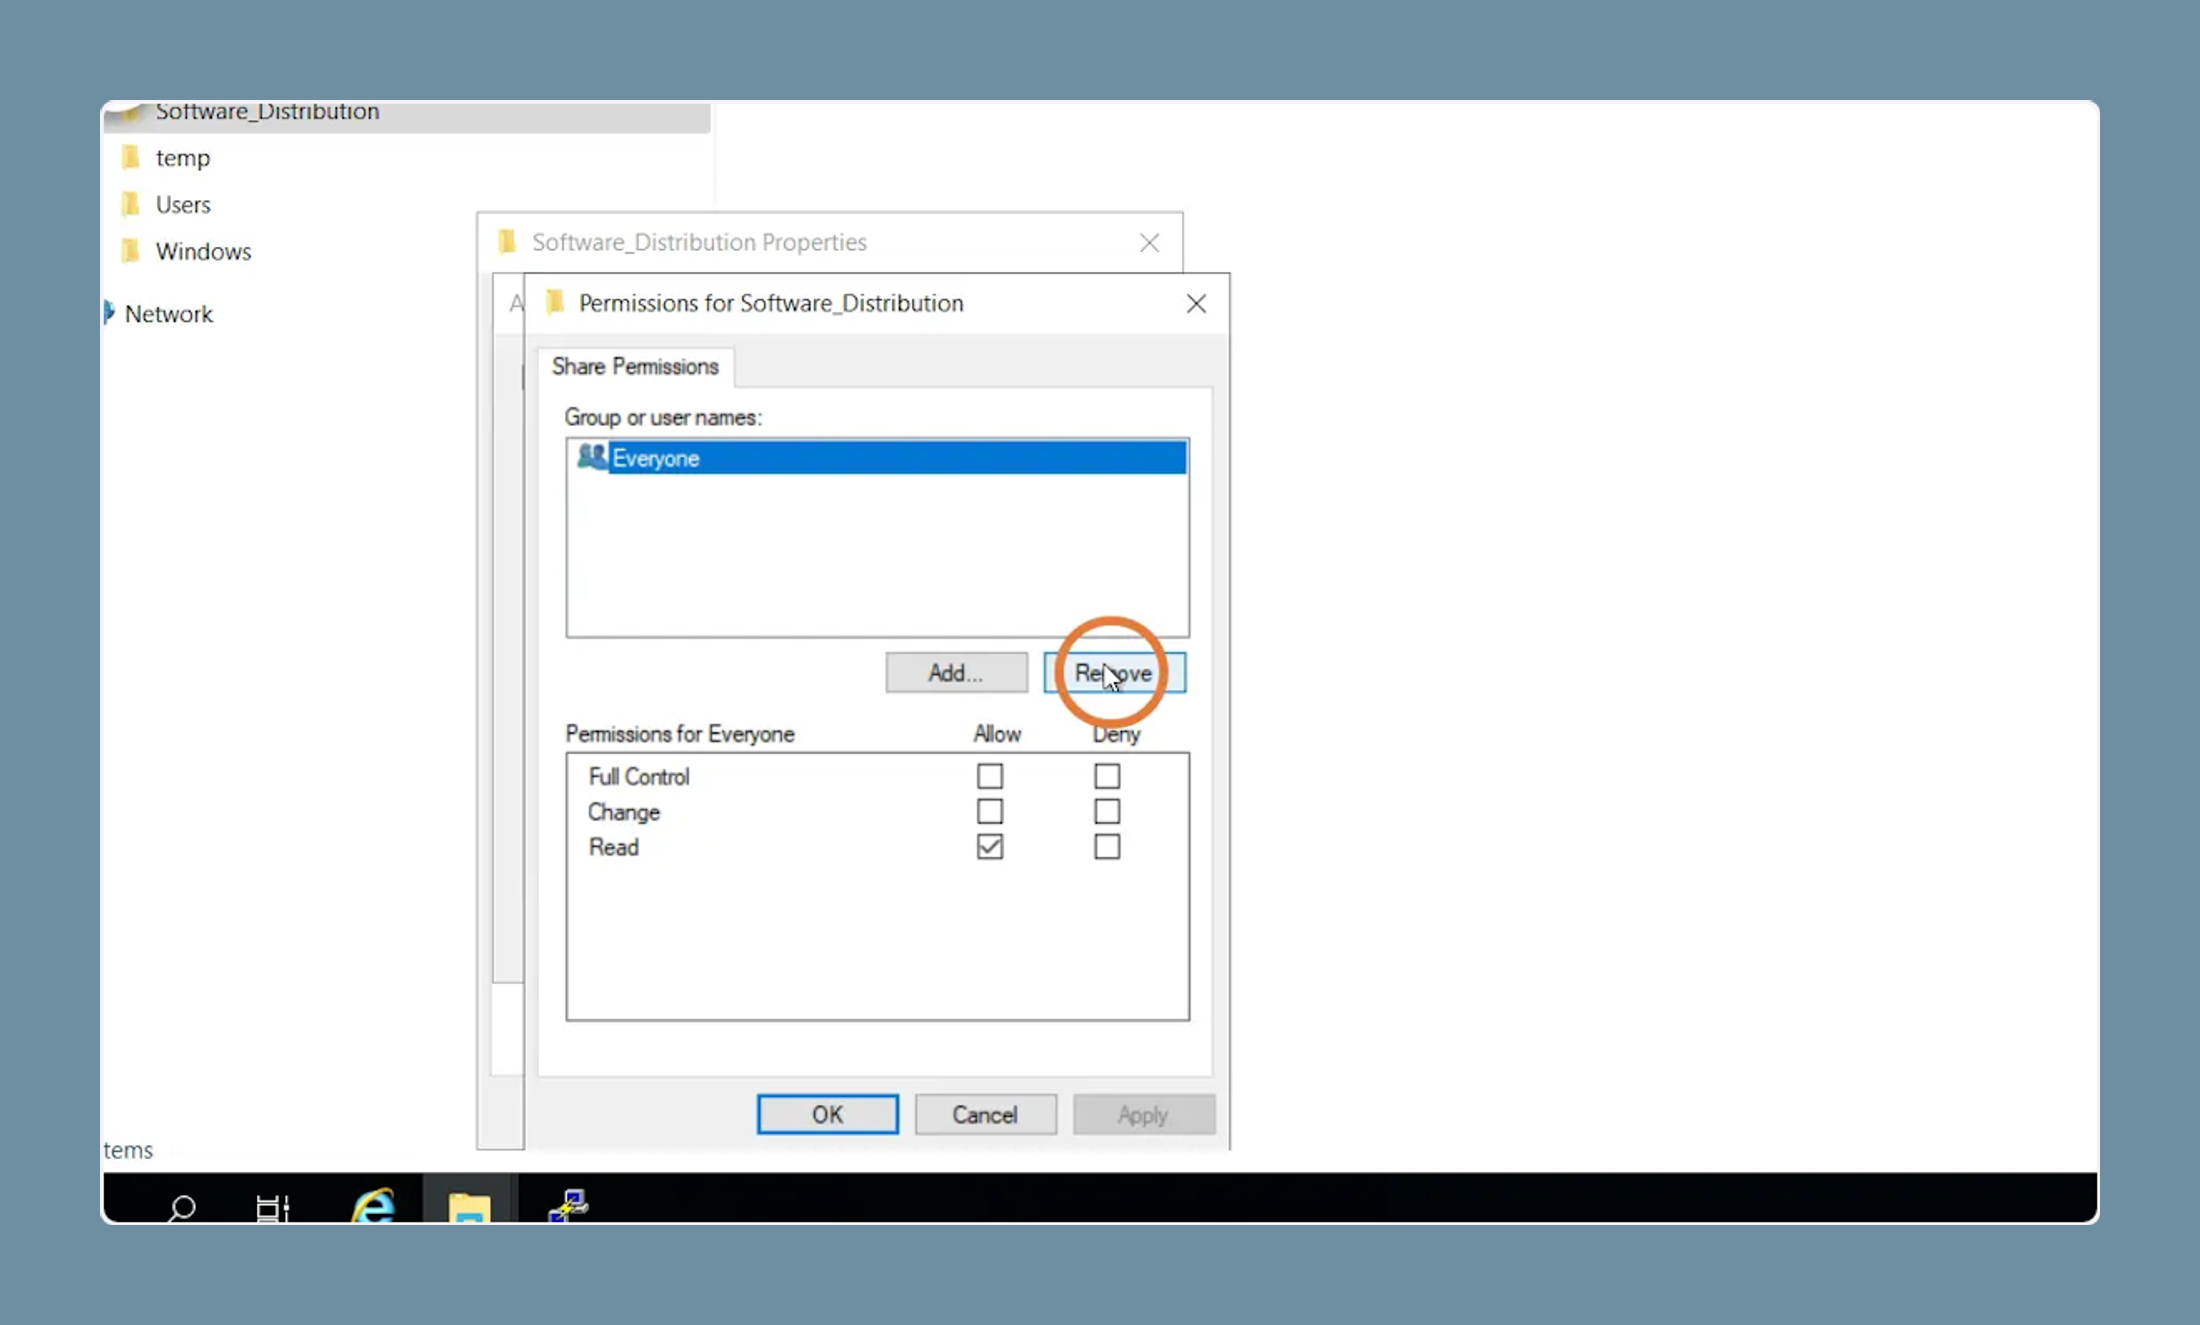Launch Internet Explorer from the taskbar

point(373,1205)
